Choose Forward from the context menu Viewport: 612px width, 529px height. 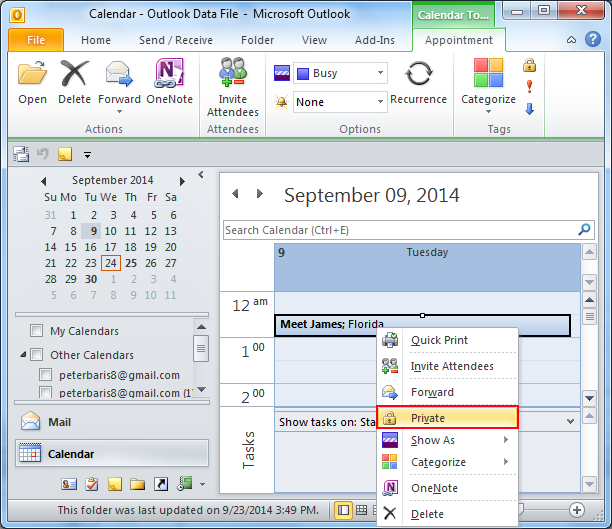click(447, 392)
